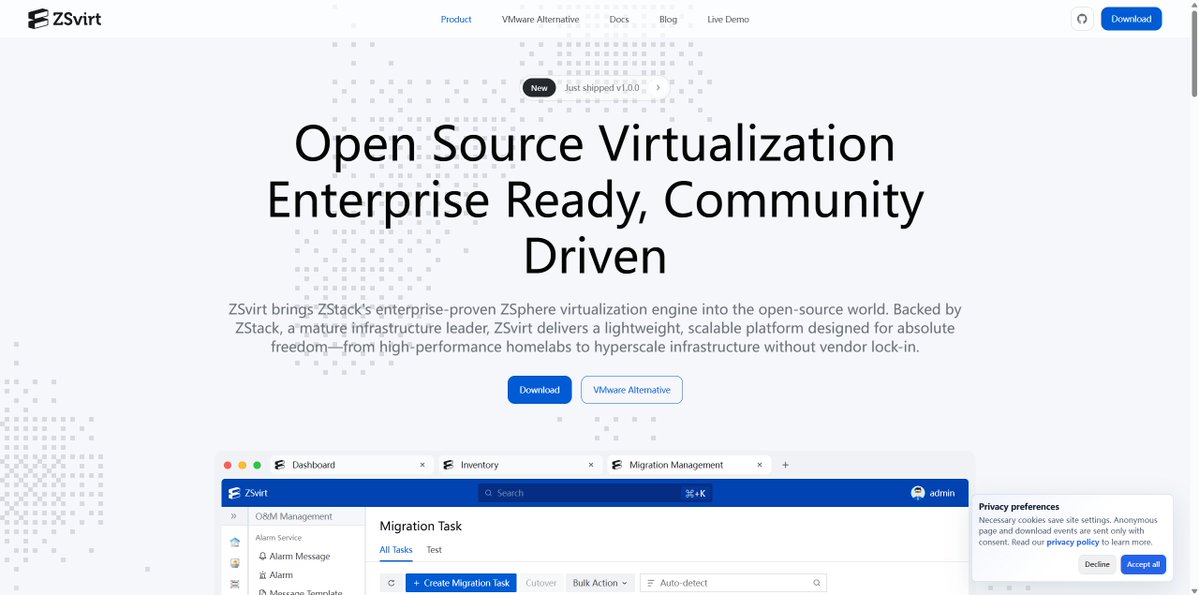Open Alarm Message in sidebar
The height and width of the screenshot is (595, 1199).
point(299,557)
